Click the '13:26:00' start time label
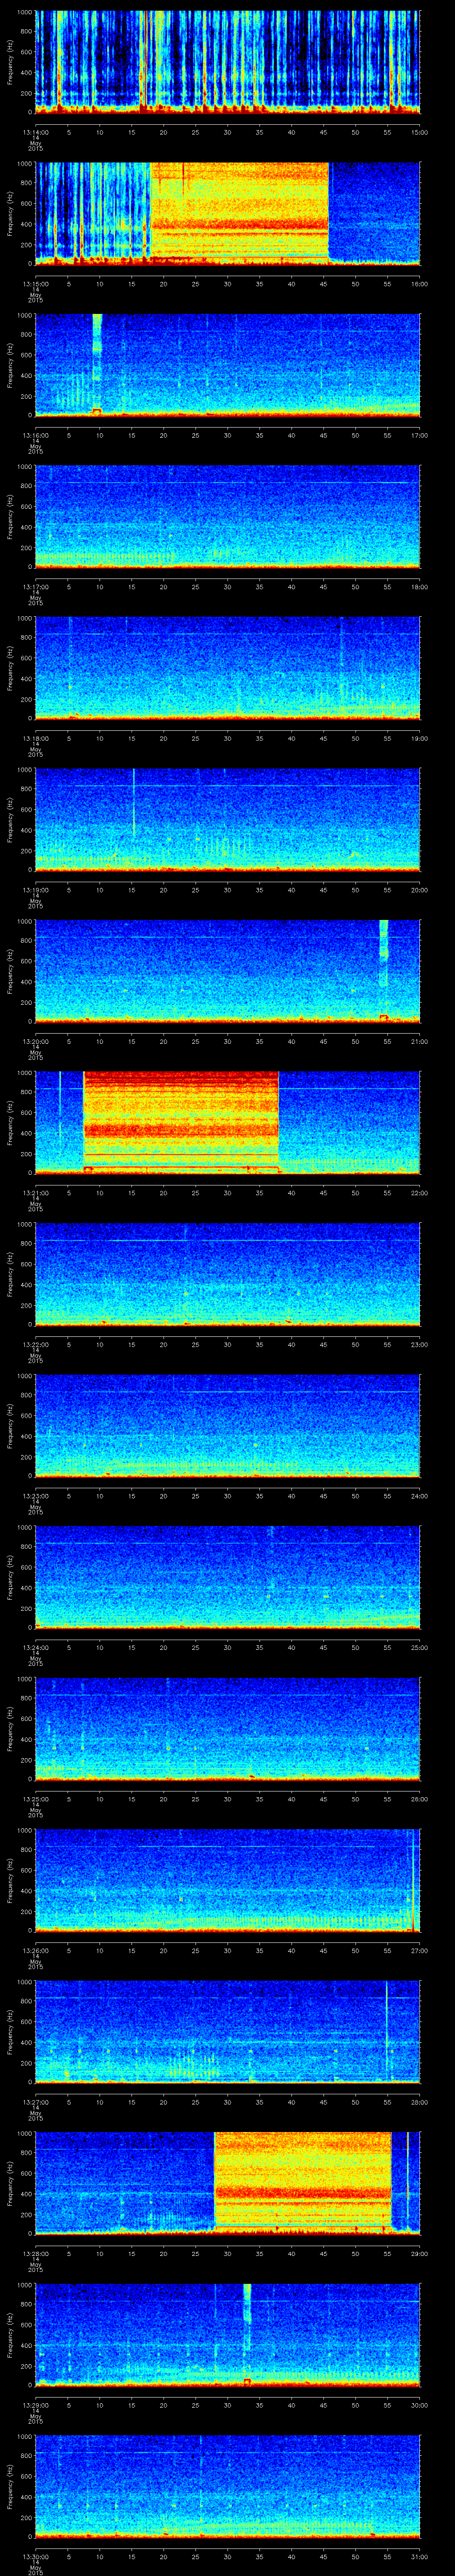 point(35,1950)
